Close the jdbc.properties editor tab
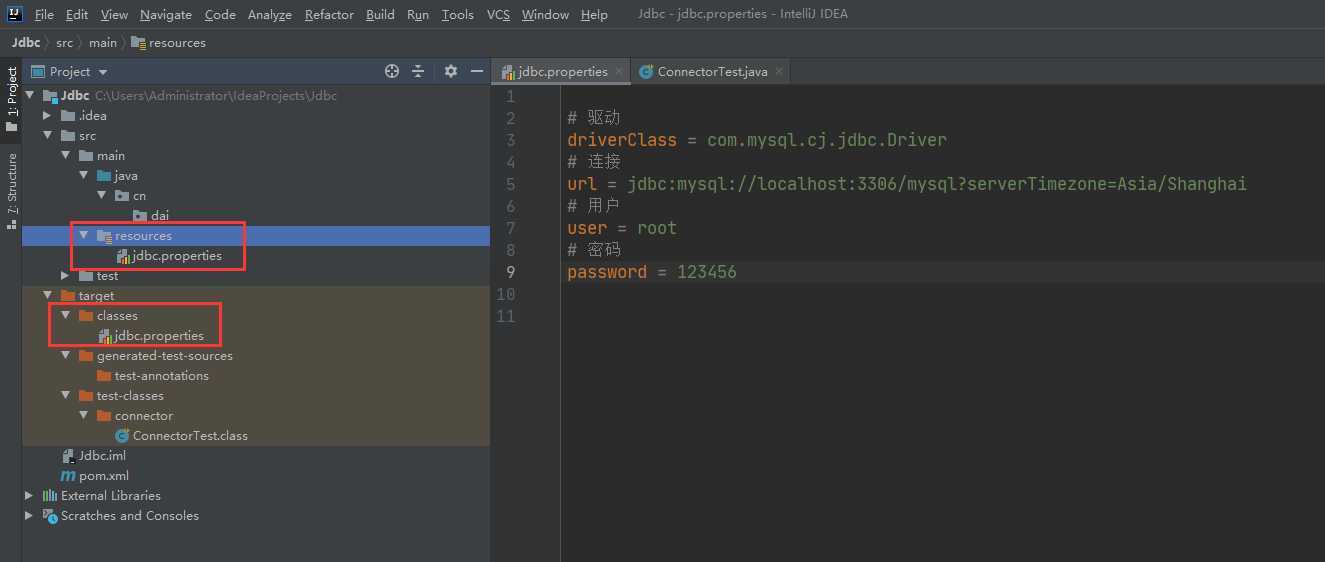This screenshot has height=562, width=1325. 620,72
